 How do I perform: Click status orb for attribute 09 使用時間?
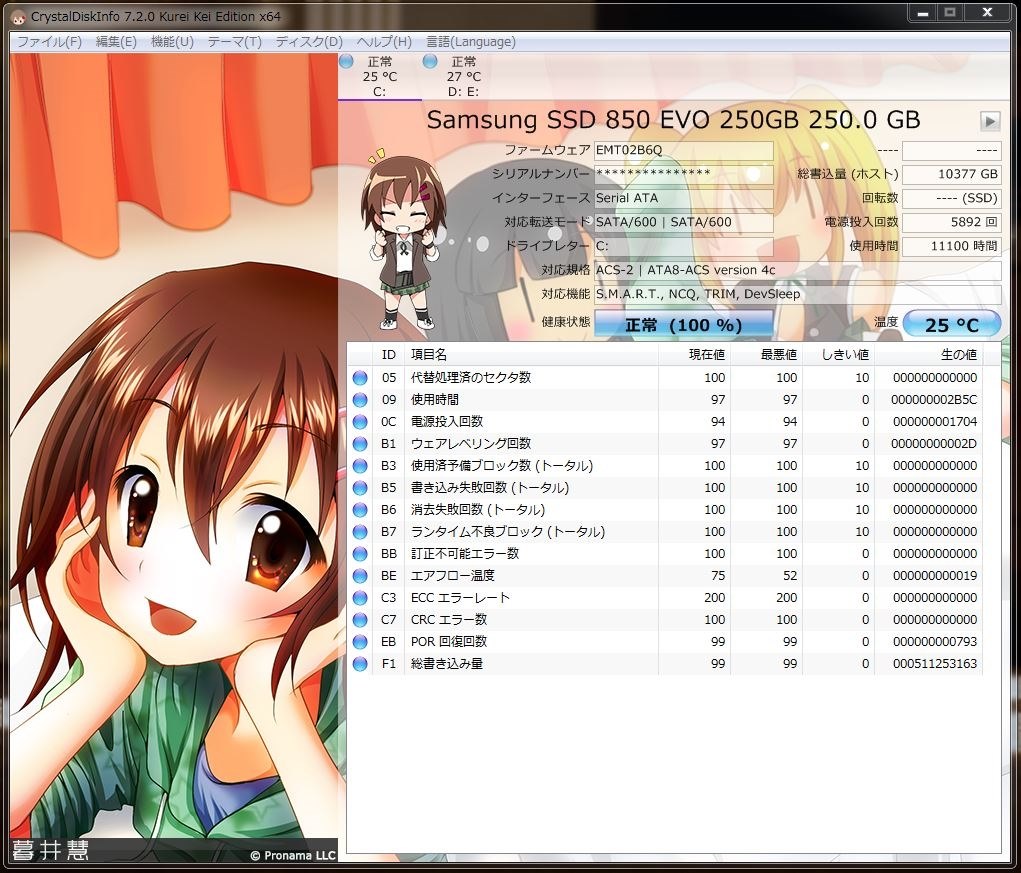[360, 400]
